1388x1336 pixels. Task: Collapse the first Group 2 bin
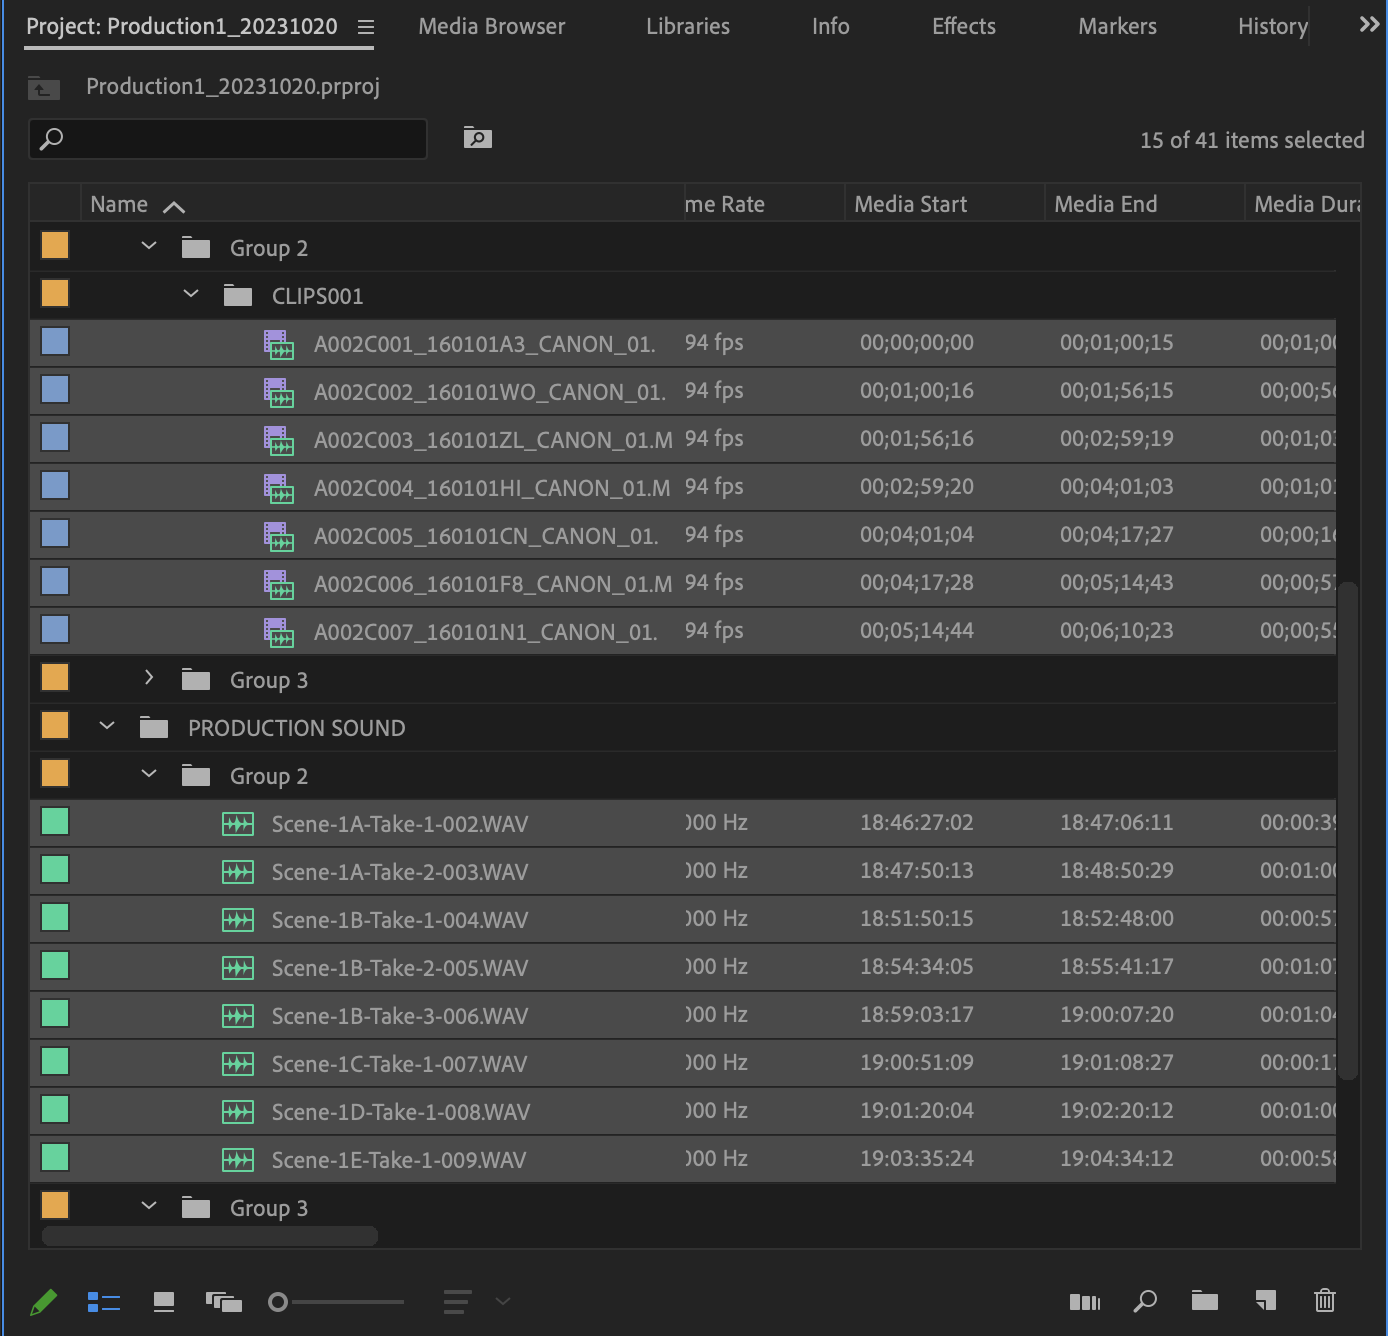click(x=149, y=246)
